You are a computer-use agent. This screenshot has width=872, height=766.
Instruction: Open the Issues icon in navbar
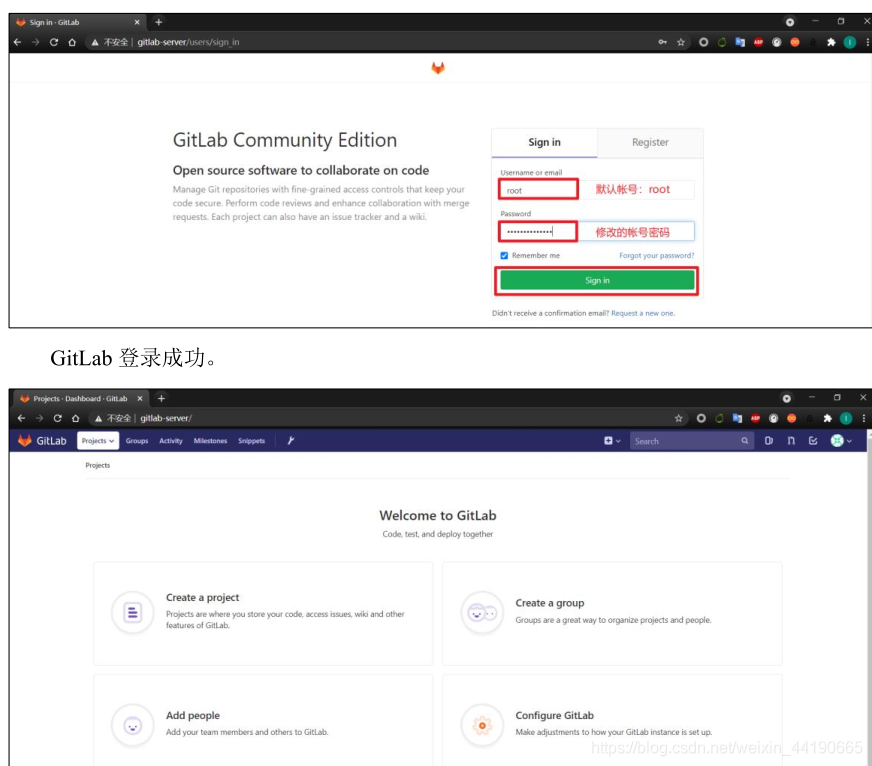coord(769,441)
